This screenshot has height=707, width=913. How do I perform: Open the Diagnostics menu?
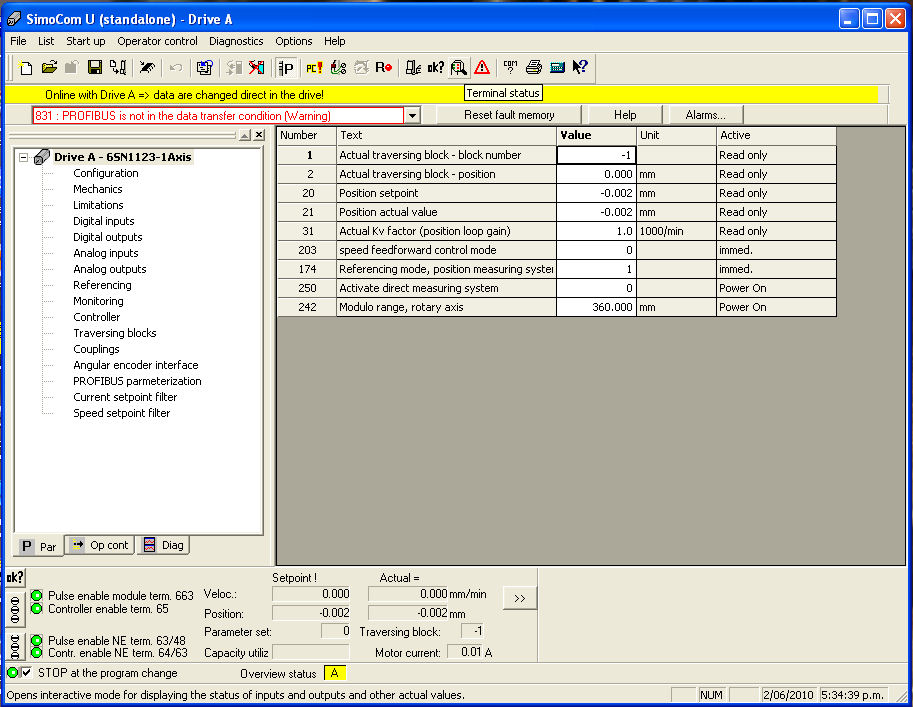[236, 41]
